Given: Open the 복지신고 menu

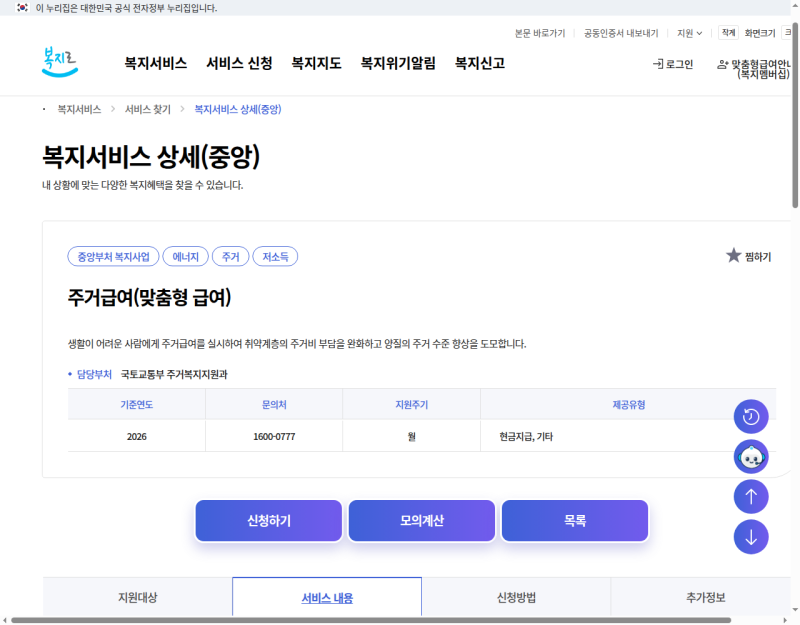Looking at the screenshot, I should click(480, 63).
